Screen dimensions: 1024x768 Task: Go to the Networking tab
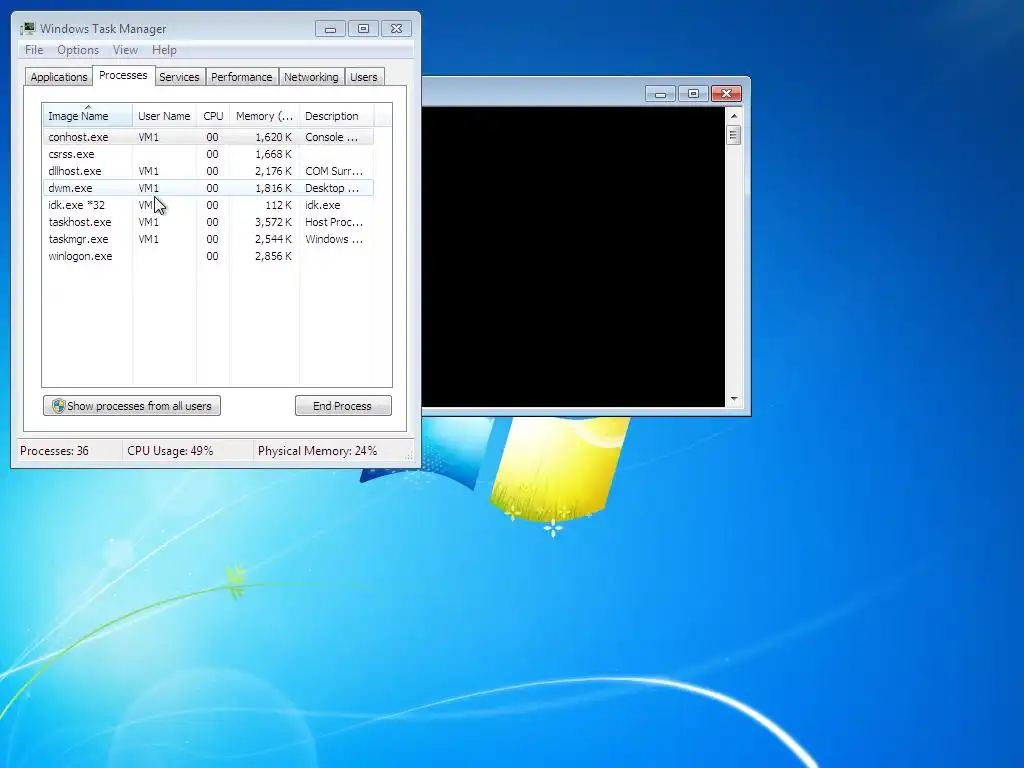(311, 77)
